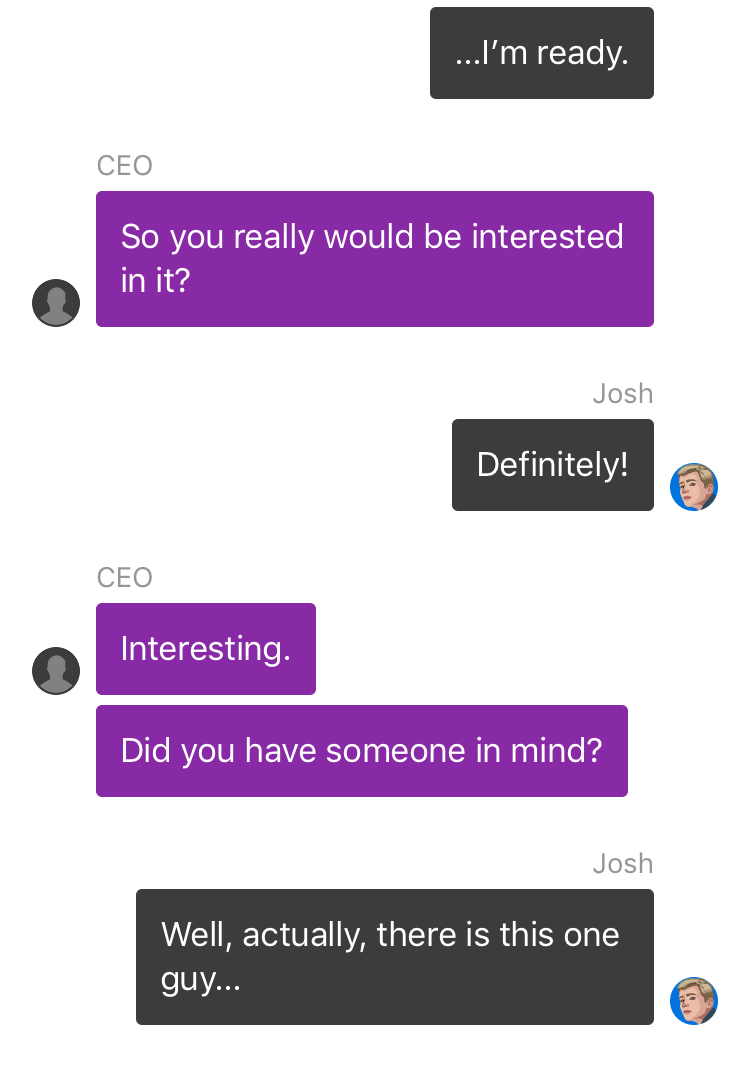Select Josh's avatar beside "this one guy..." message
The image size is (750, 1067).
[x=694, y=1001]
